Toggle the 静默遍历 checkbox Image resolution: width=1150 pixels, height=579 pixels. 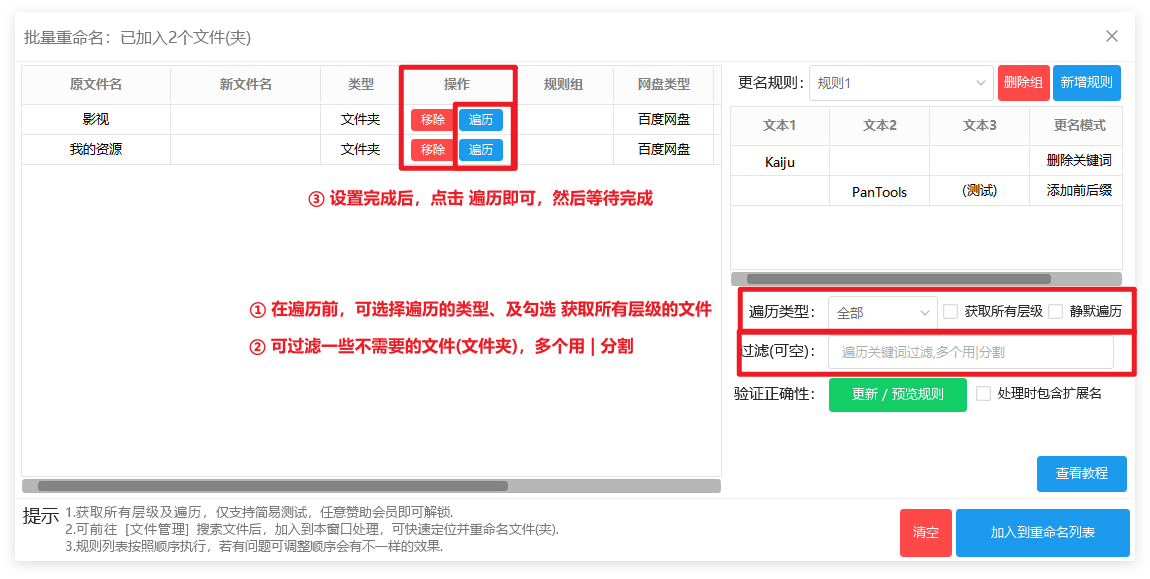pos(1056,311)
